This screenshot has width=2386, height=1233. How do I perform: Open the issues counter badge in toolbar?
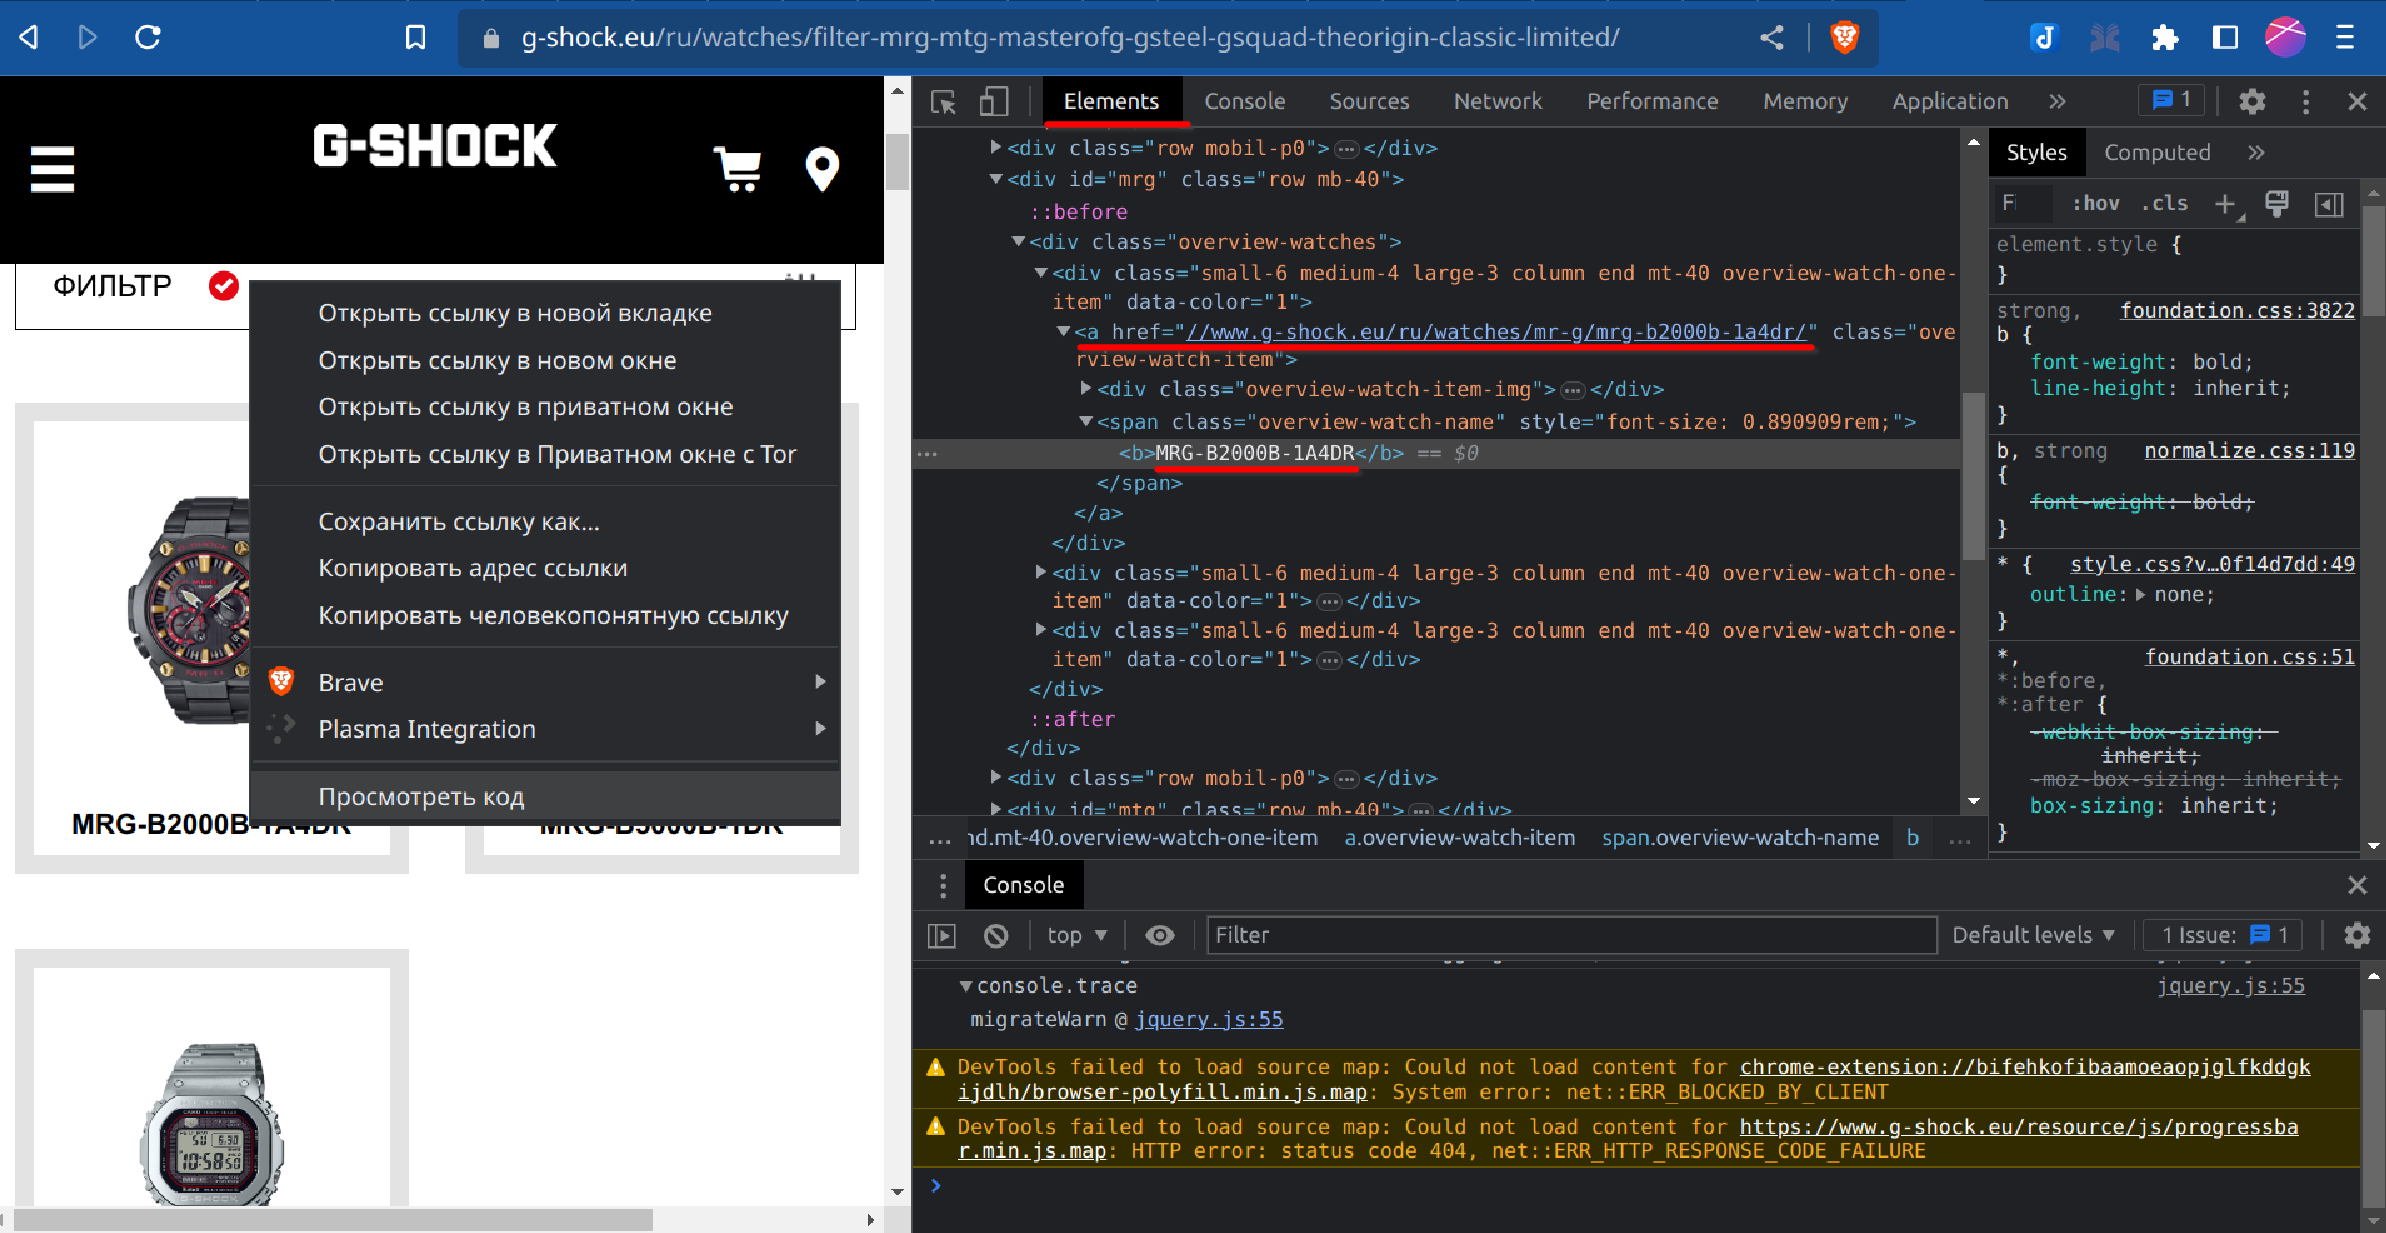2171,100
